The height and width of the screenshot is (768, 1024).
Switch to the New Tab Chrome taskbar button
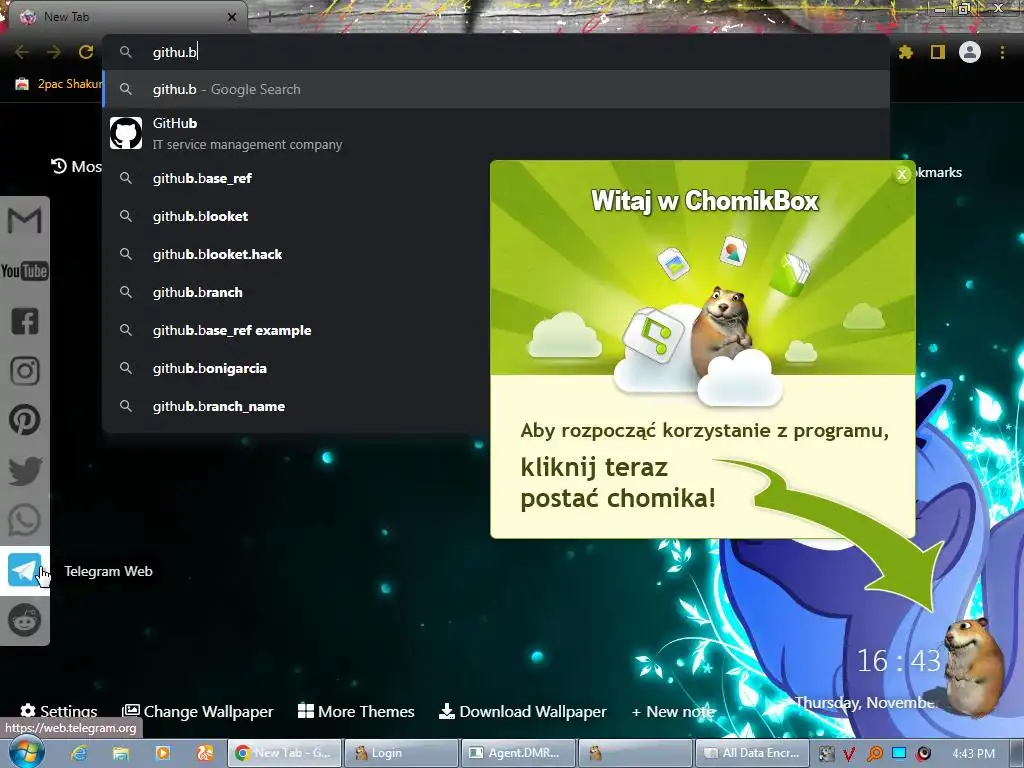click(285, 753)
